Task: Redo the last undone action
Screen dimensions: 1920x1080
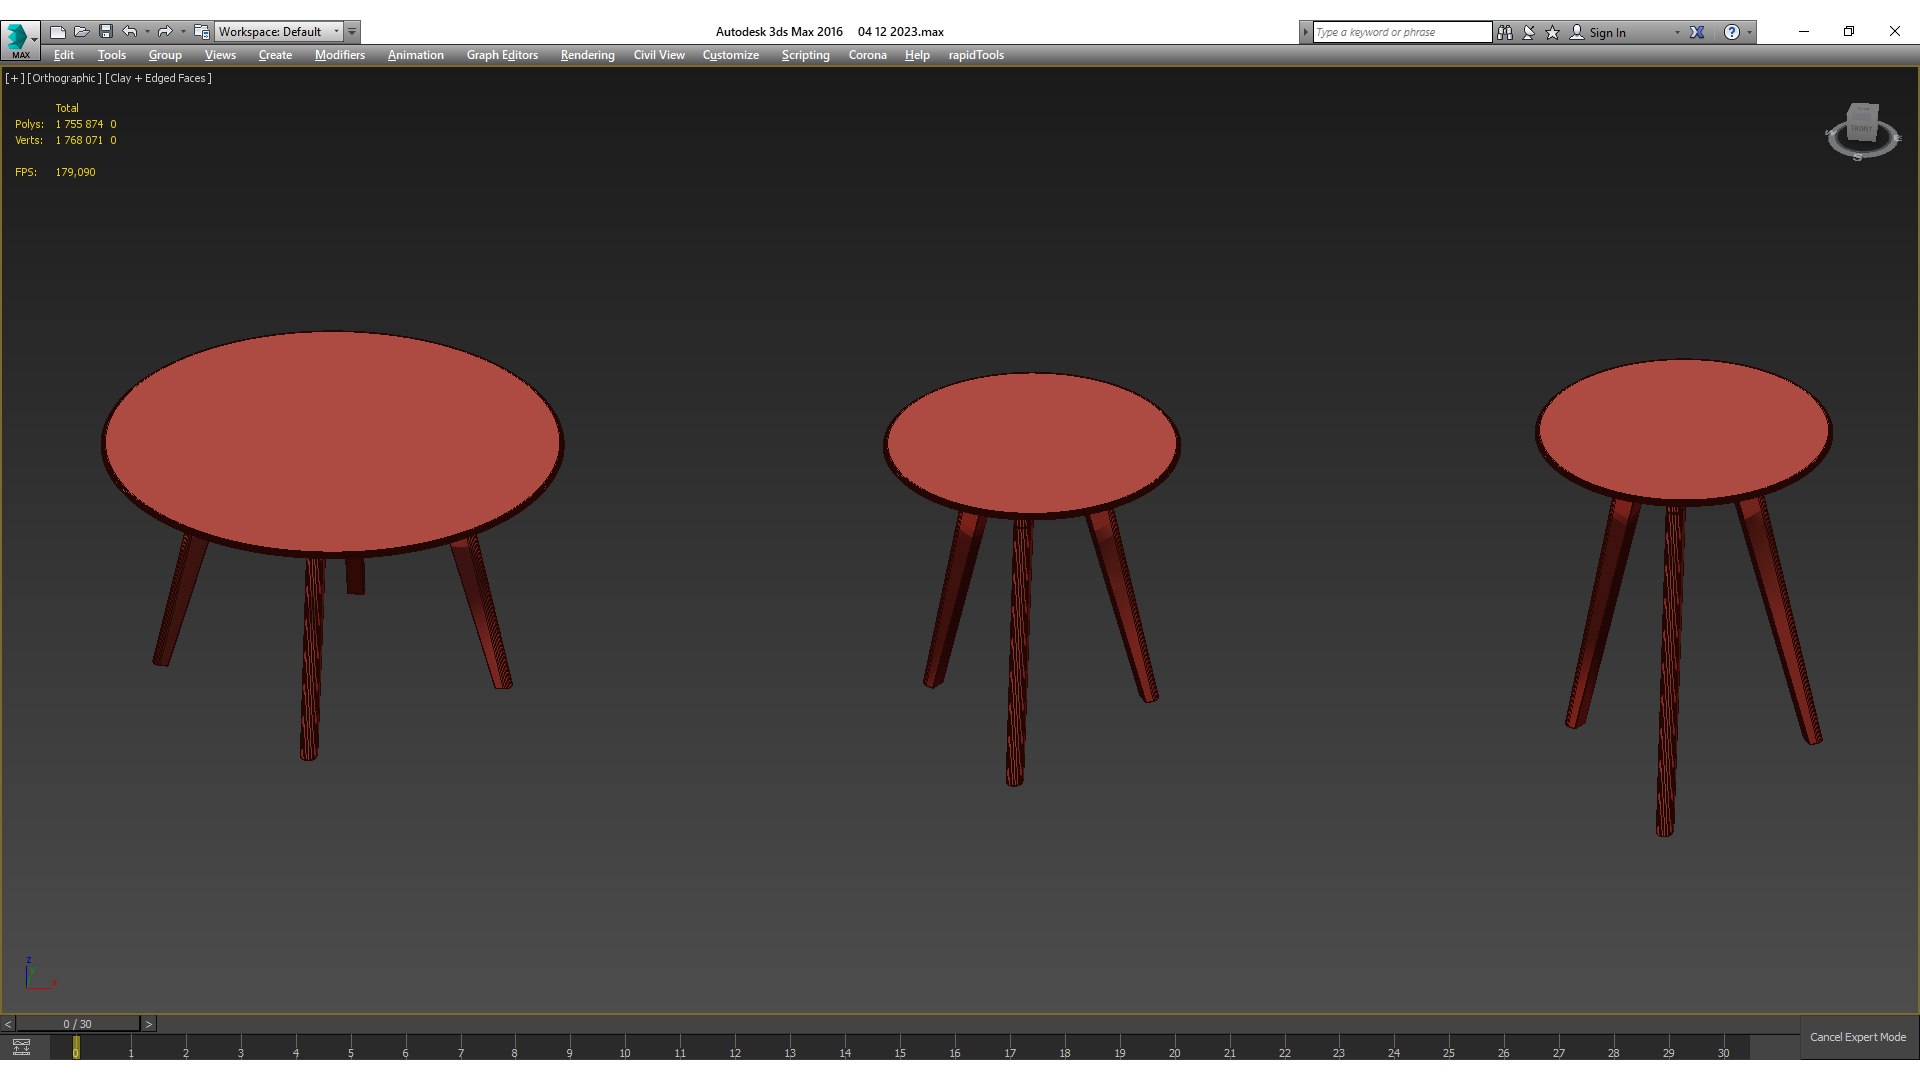Action: (x=165, y=32)
